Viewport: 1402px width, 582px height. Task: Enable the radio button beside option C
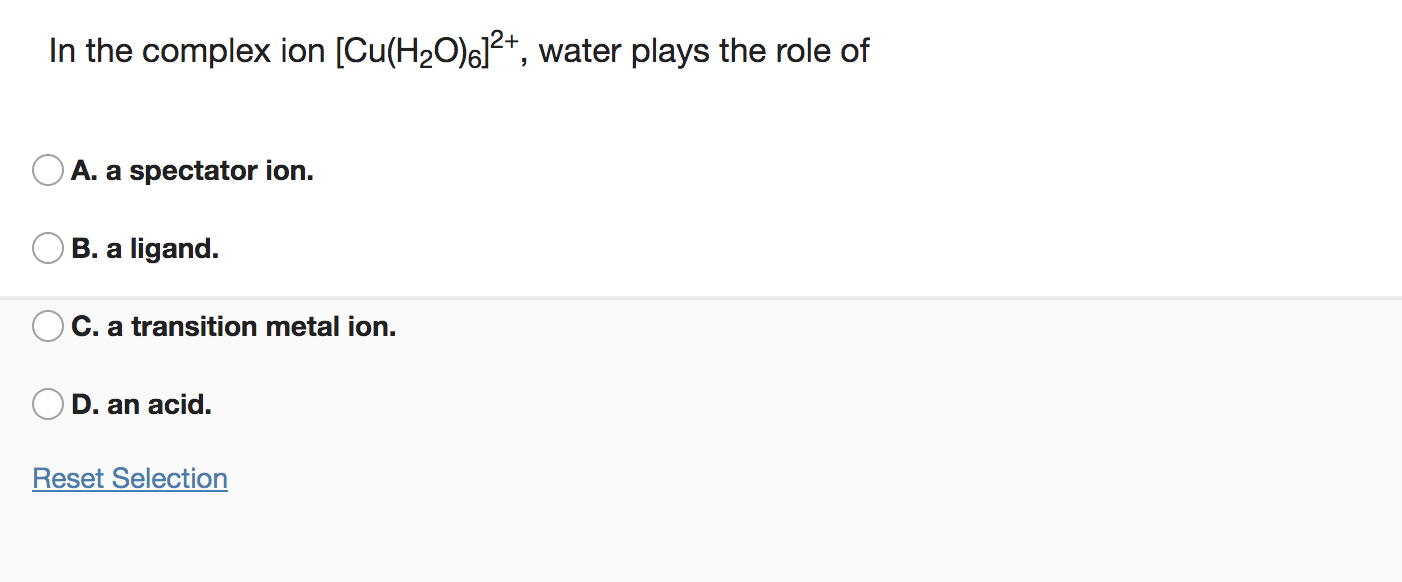47,325
